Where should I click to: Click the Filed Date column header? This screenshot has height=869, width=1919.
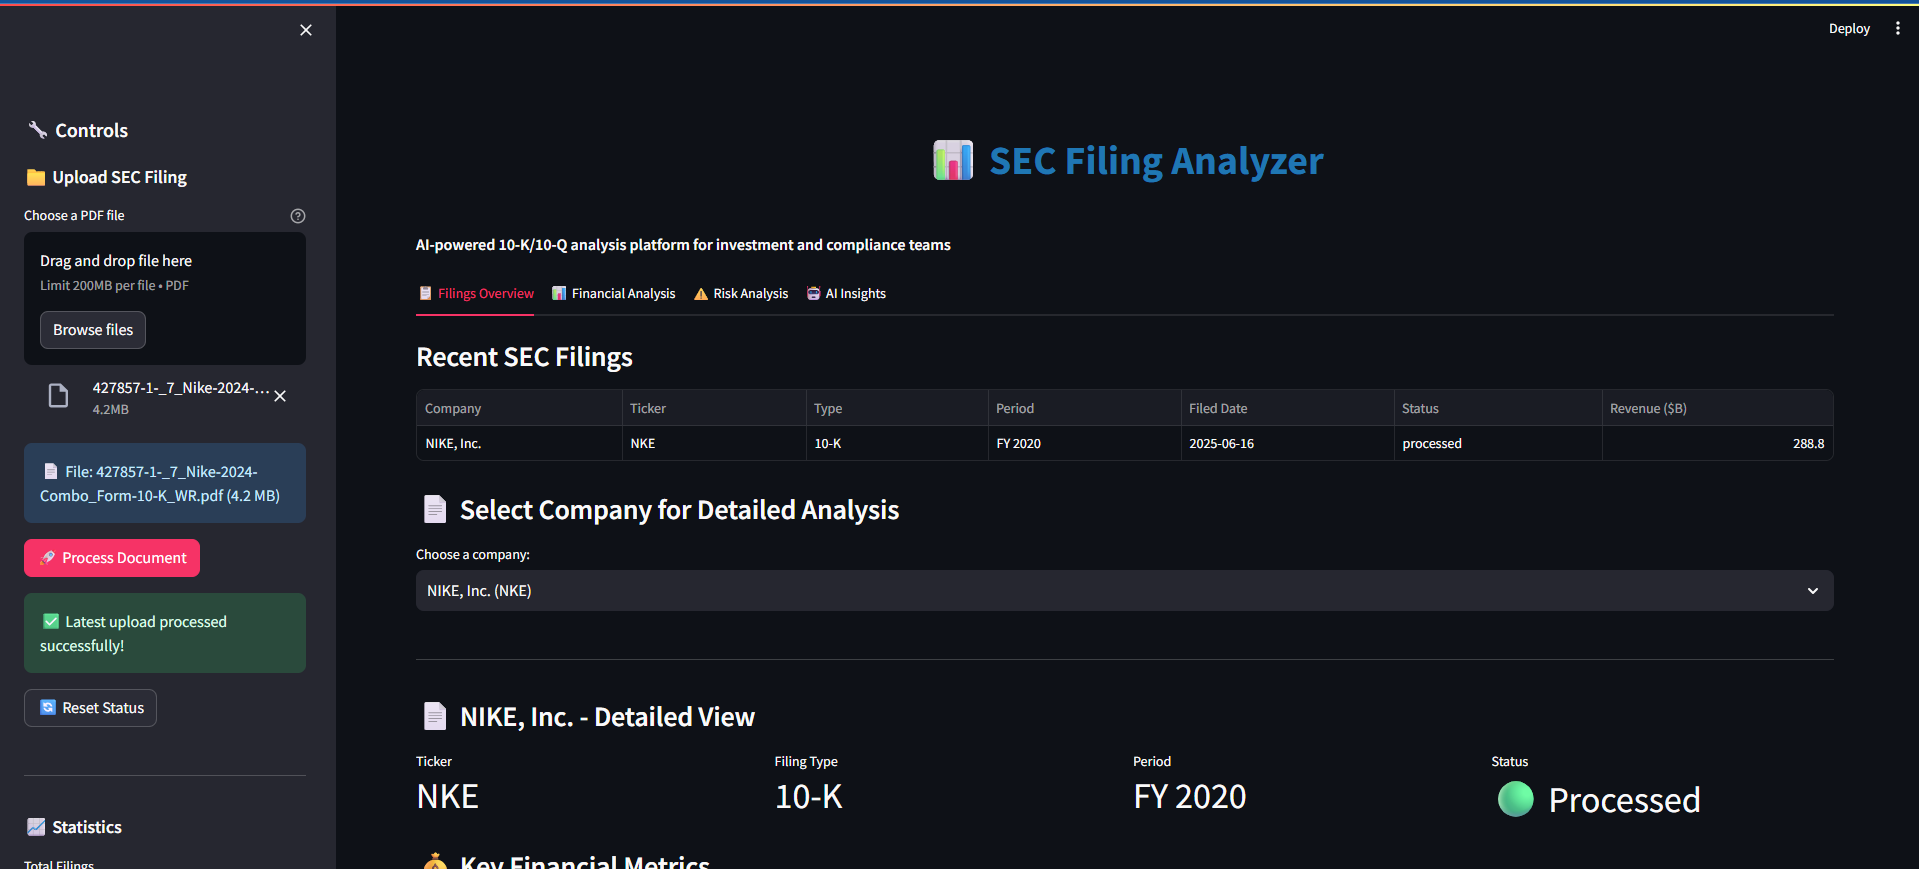pyautogui.click(x=1287, y=409)
